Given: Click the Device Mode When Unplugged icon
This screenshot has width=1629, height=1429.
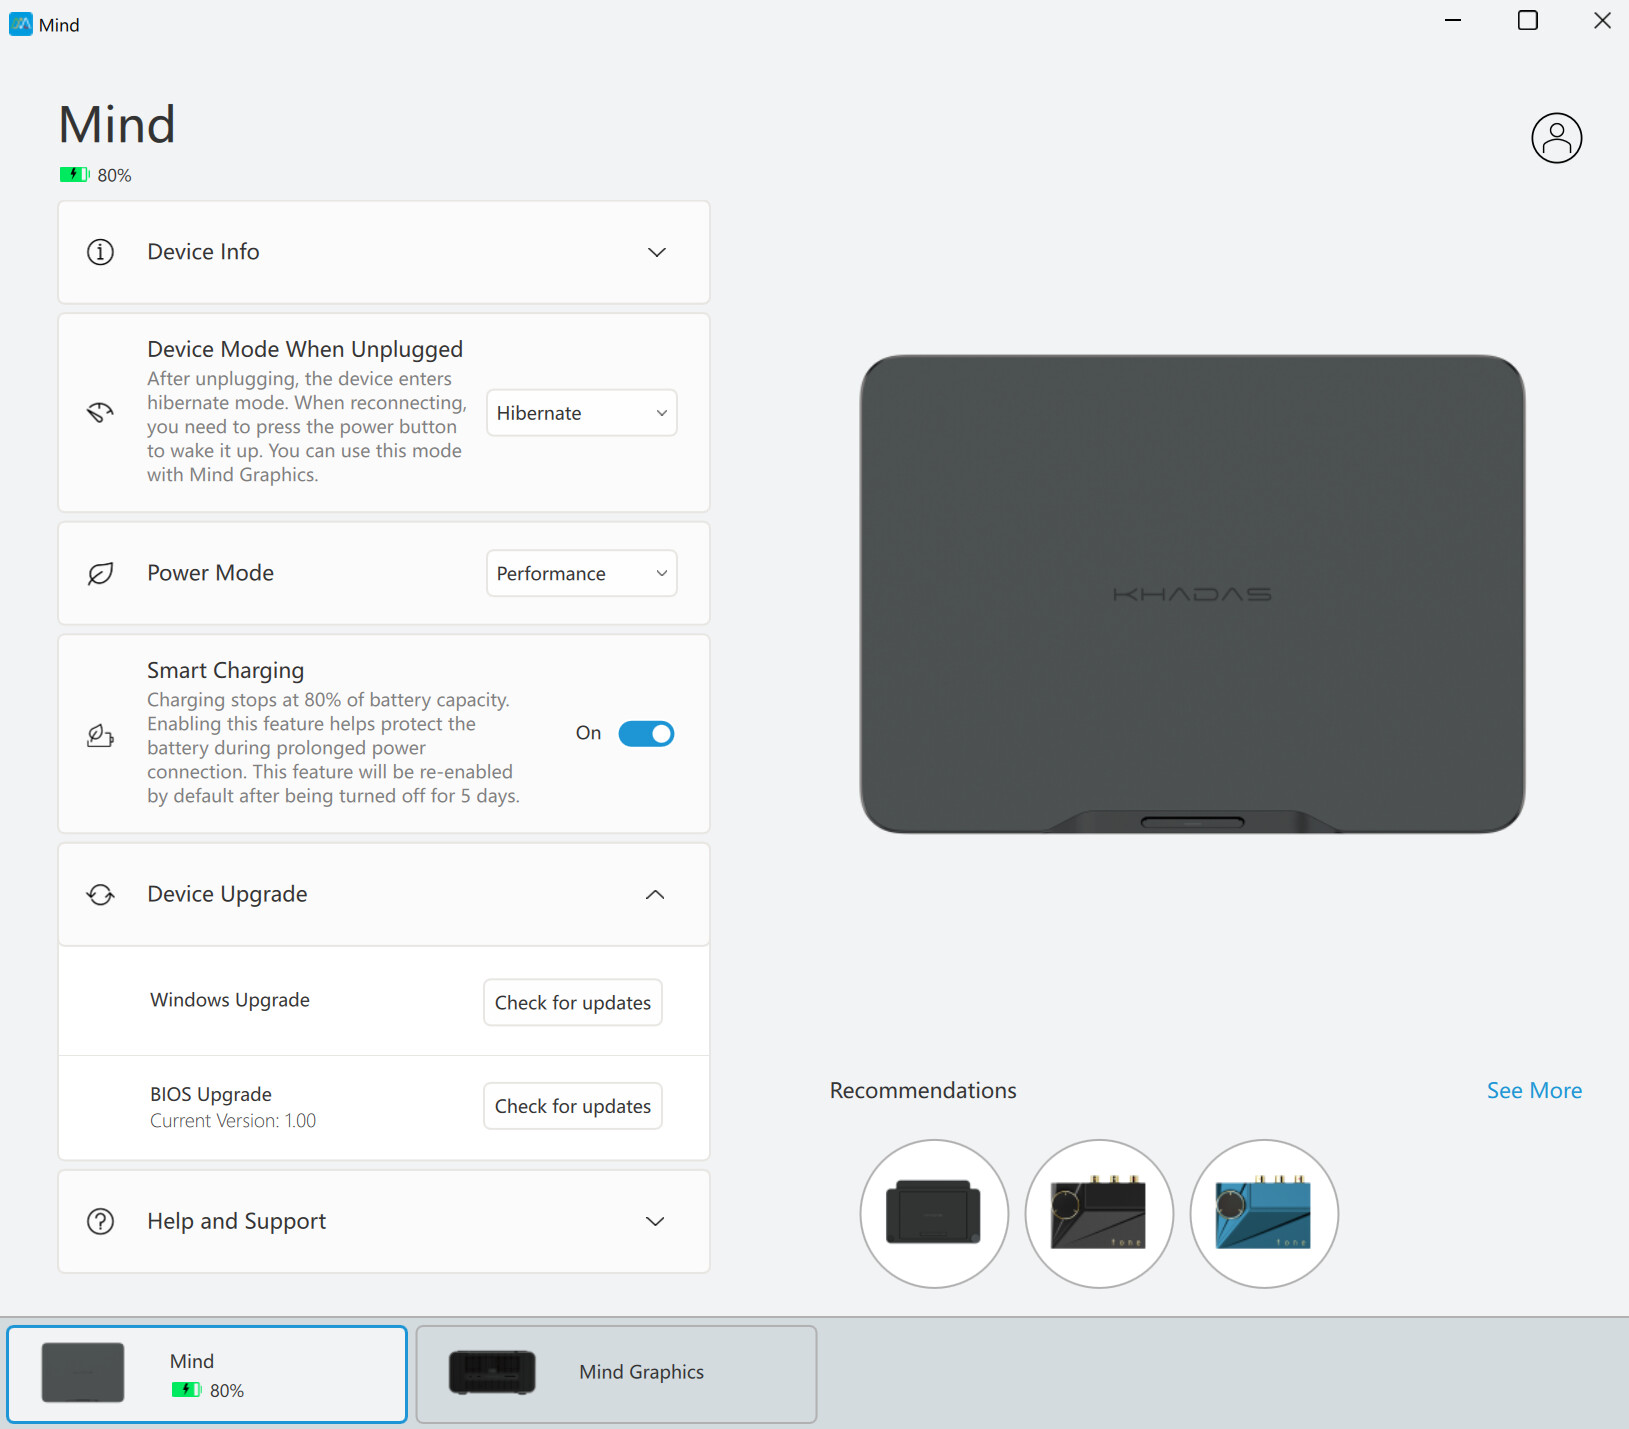Looking at the screenshot, I should [100, 412].
